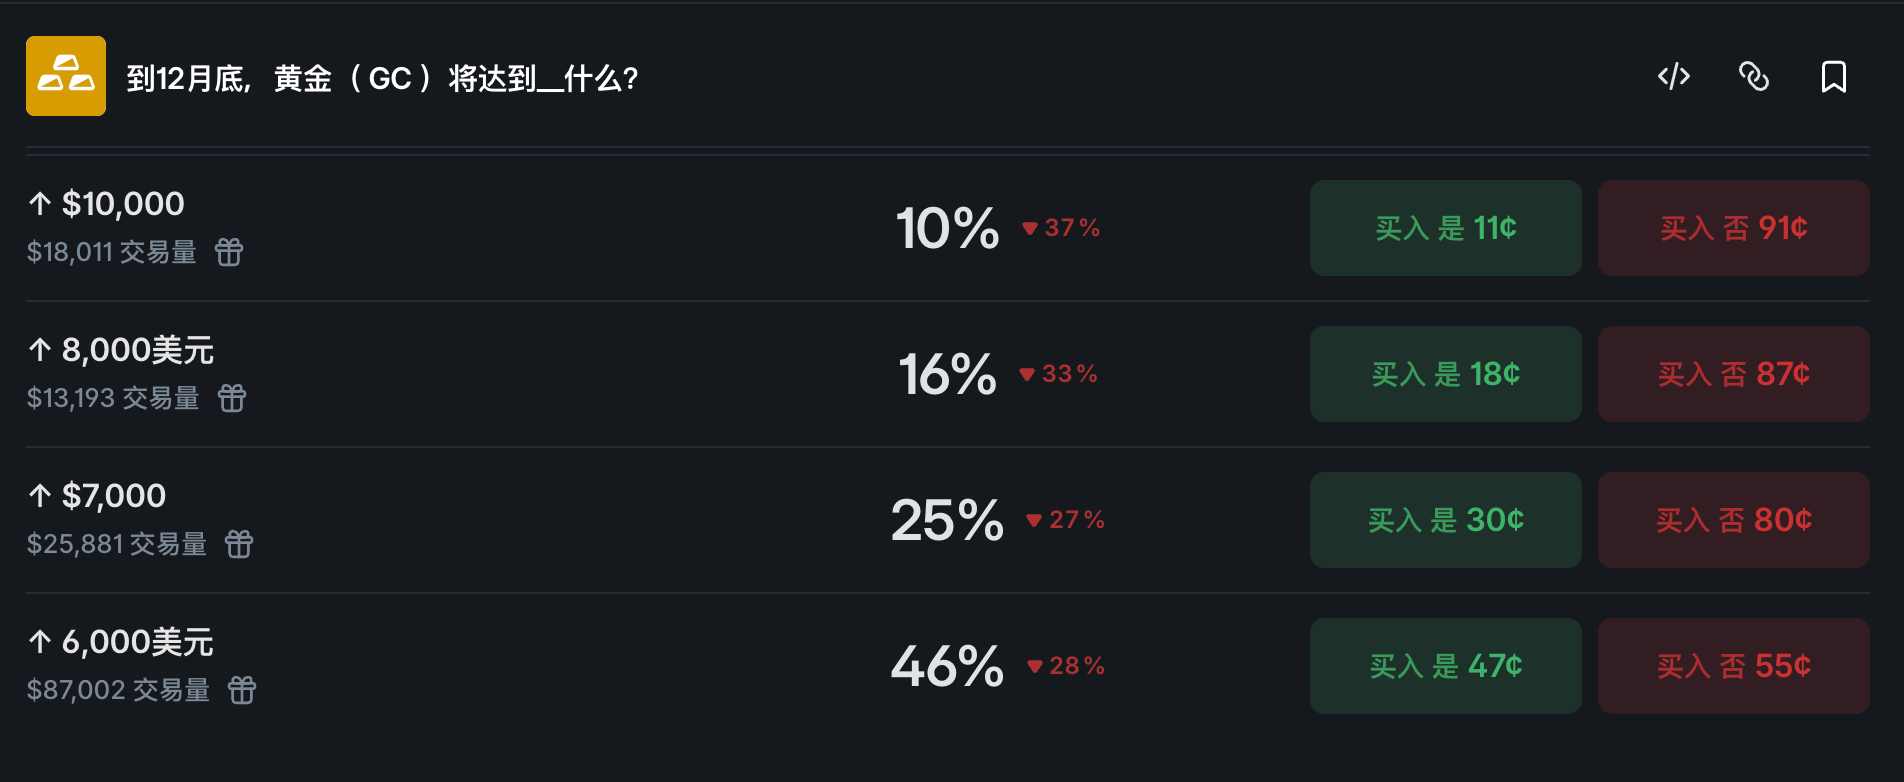Buy Yes at 18¢ for 8,000
1904x782 pixels.
pos(1445,374)
